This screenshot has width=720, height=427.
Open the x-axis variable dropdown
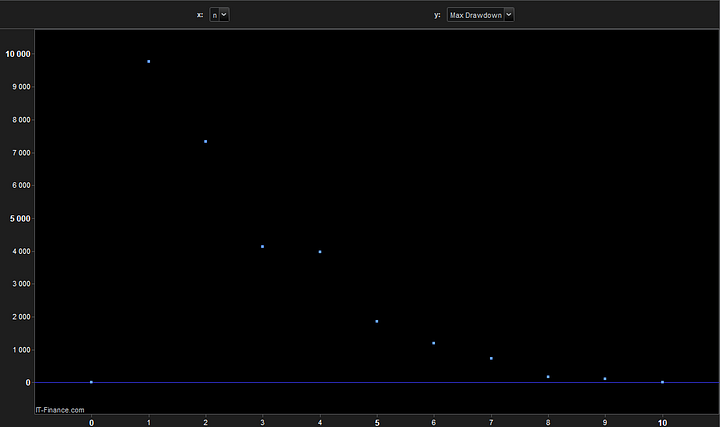point(219,15)
